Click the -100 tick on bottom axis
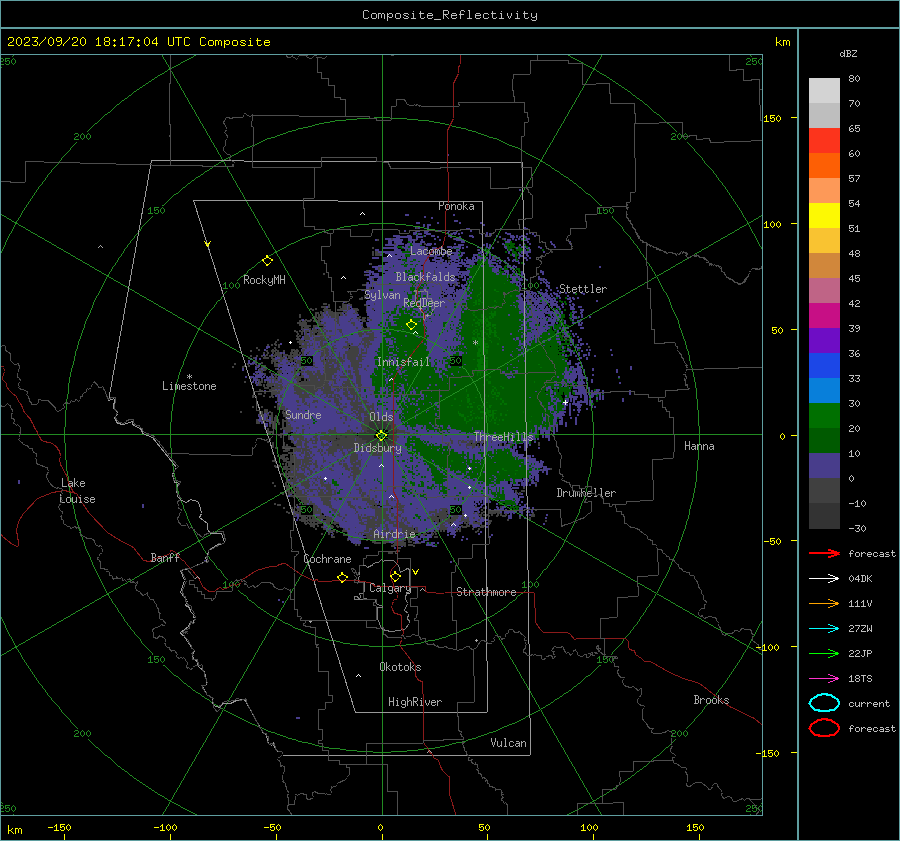 click(165, 828)
